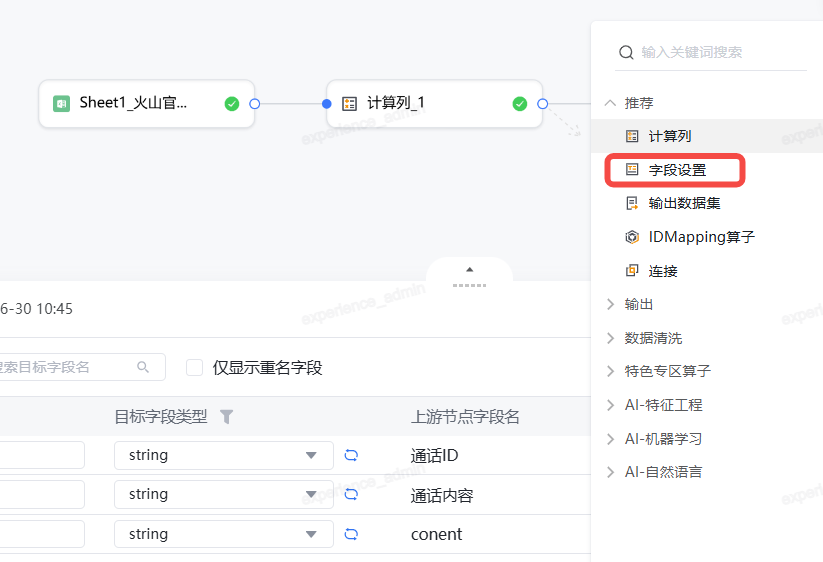This screenshot has width=823, height=562.
Task: Expand the 输出 category
Action: coord(610,304)
